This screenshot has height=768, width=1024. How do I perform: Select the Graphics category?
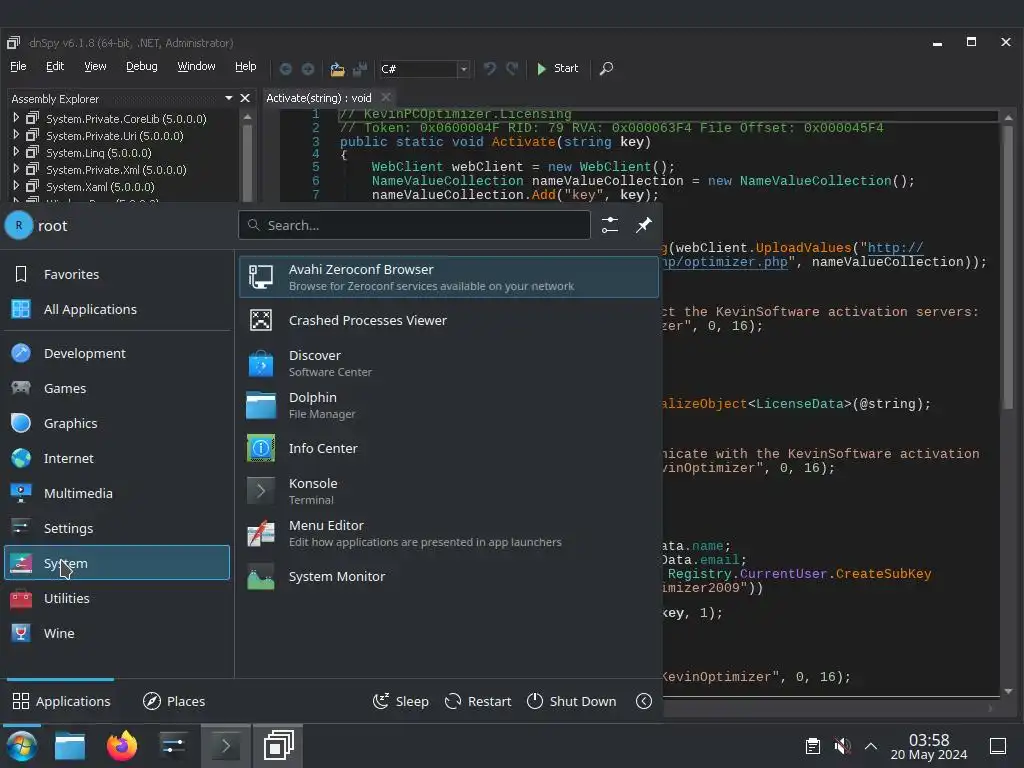pos(117,423)
